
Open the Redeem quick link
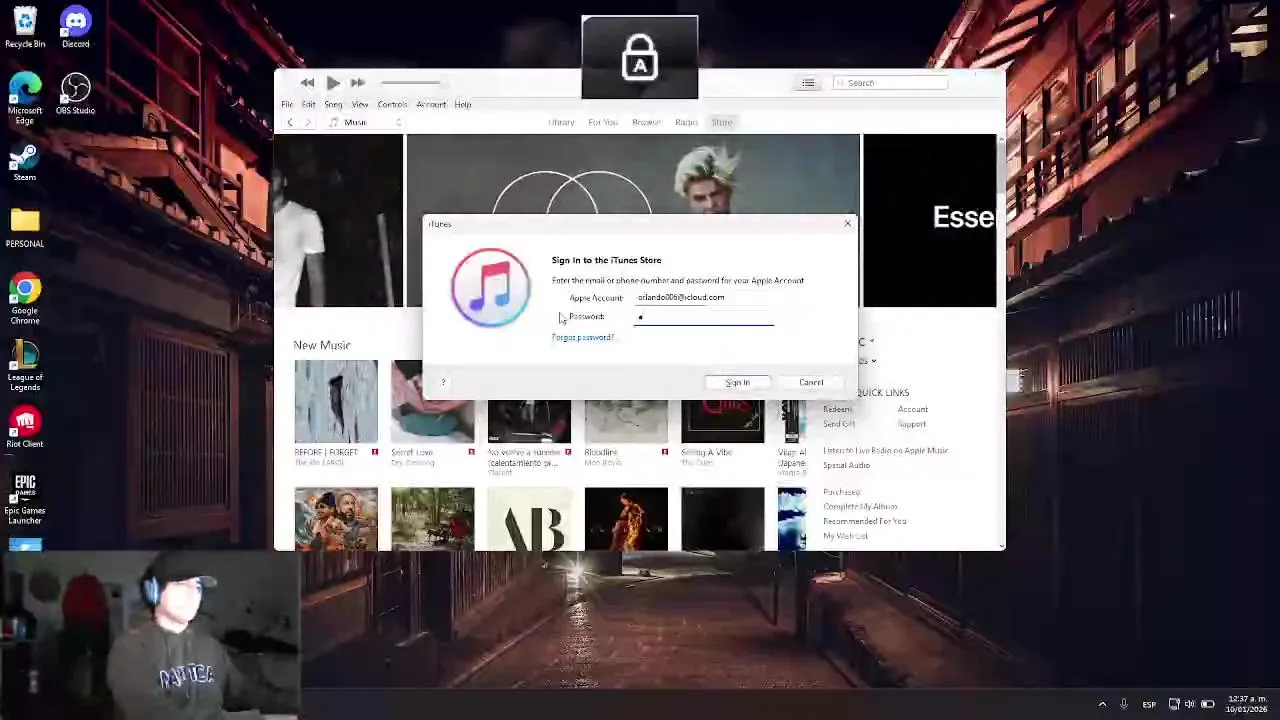[839, 409]
